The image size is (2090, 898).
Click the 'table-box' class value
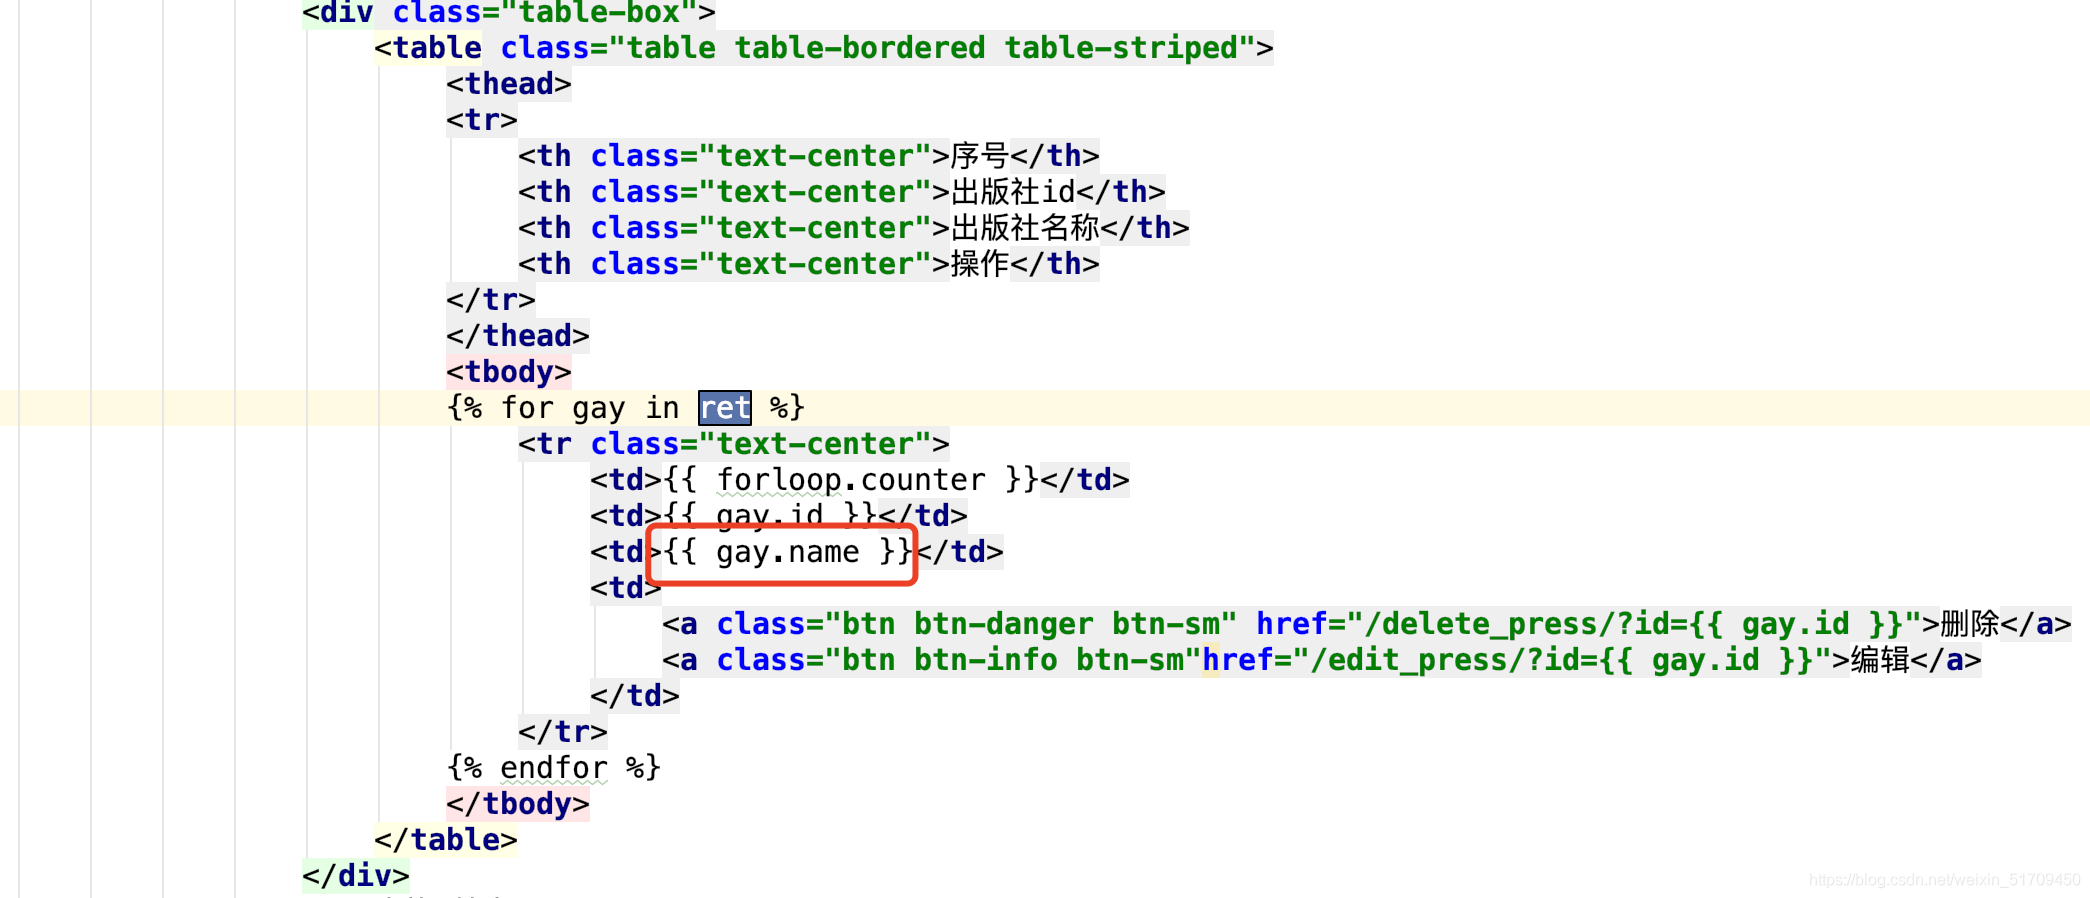click(x=599, y=13)
